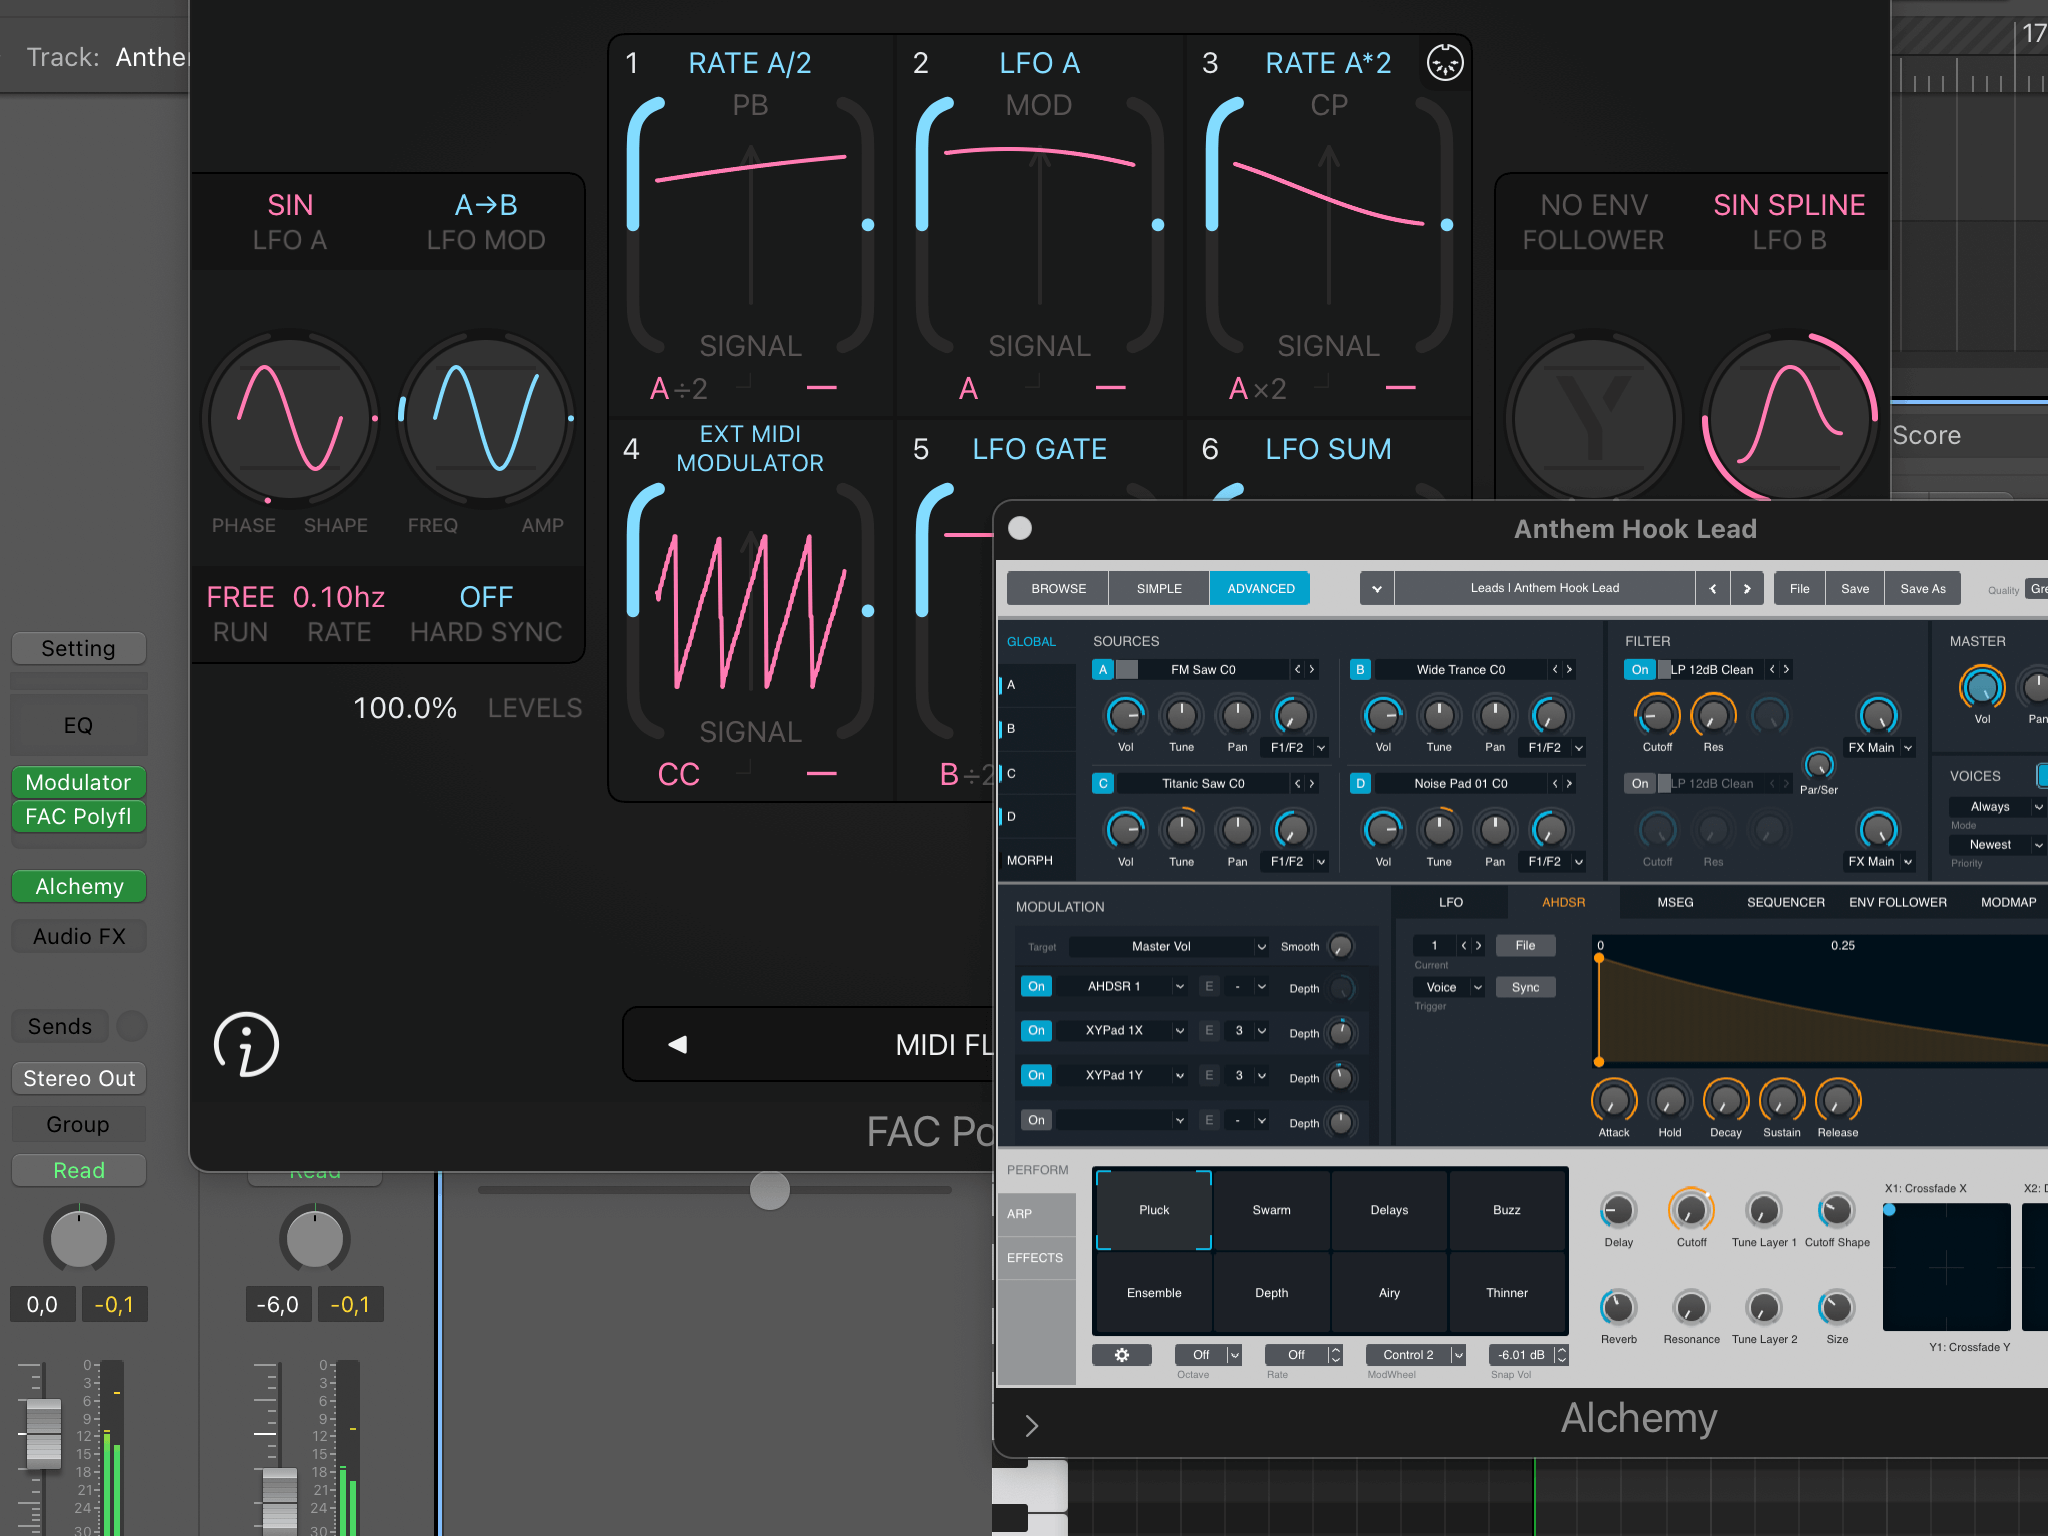Open preset list dropdown arrow in Alchemy
This screenshot has width=2048, height=1536.
pyautogui.click(x=1376, y=588)
